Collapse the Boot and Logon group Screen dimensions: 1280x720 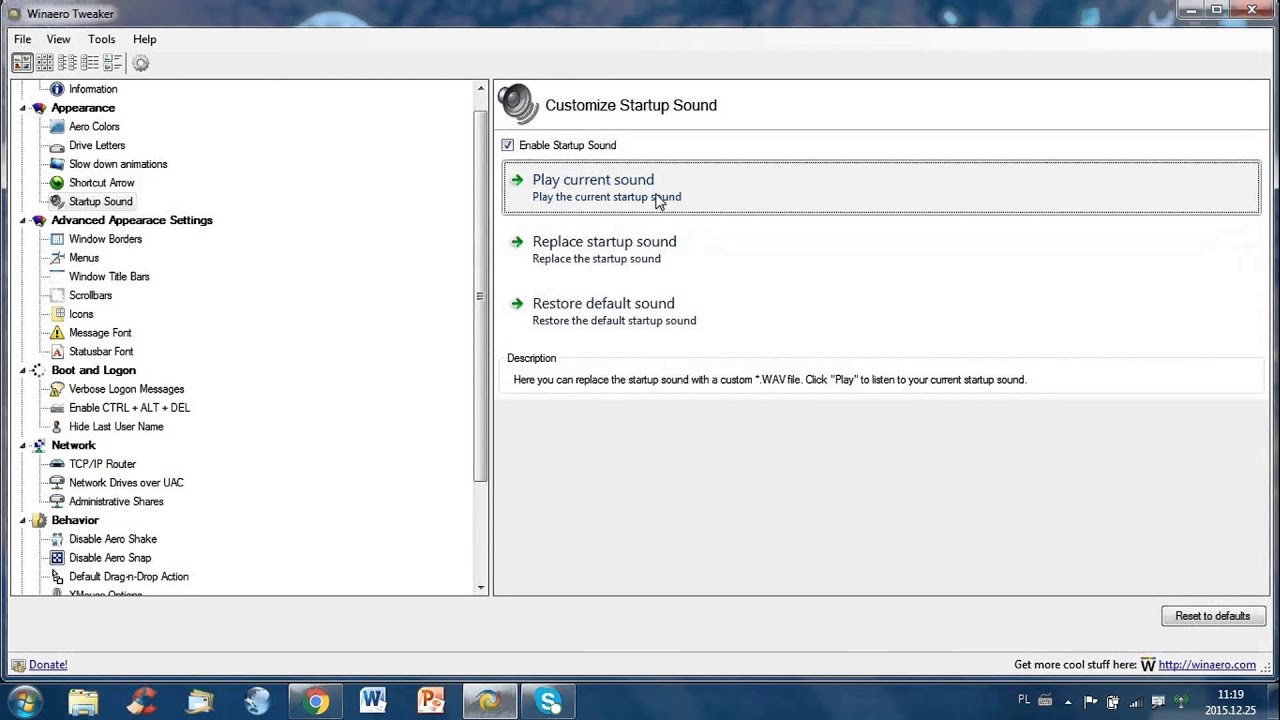[23, 370]
